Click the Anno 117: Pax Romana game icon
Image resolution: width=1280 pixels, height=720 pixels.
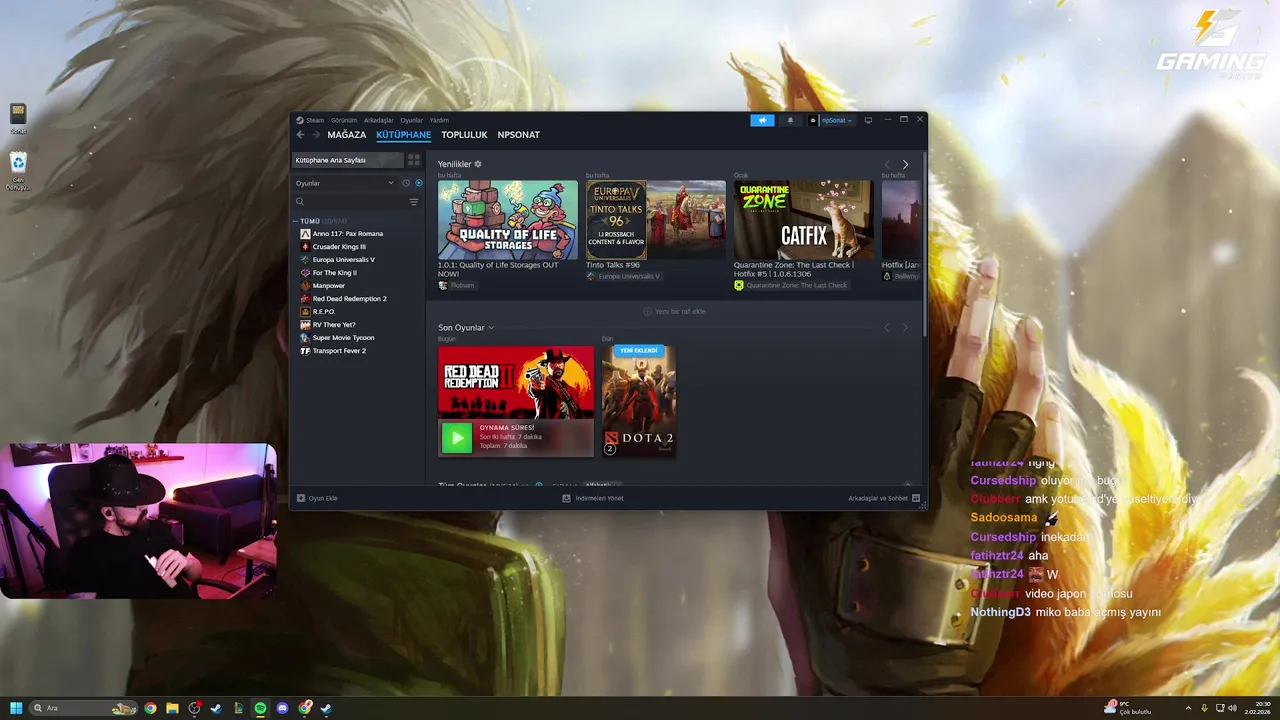(x=306, y=234)
